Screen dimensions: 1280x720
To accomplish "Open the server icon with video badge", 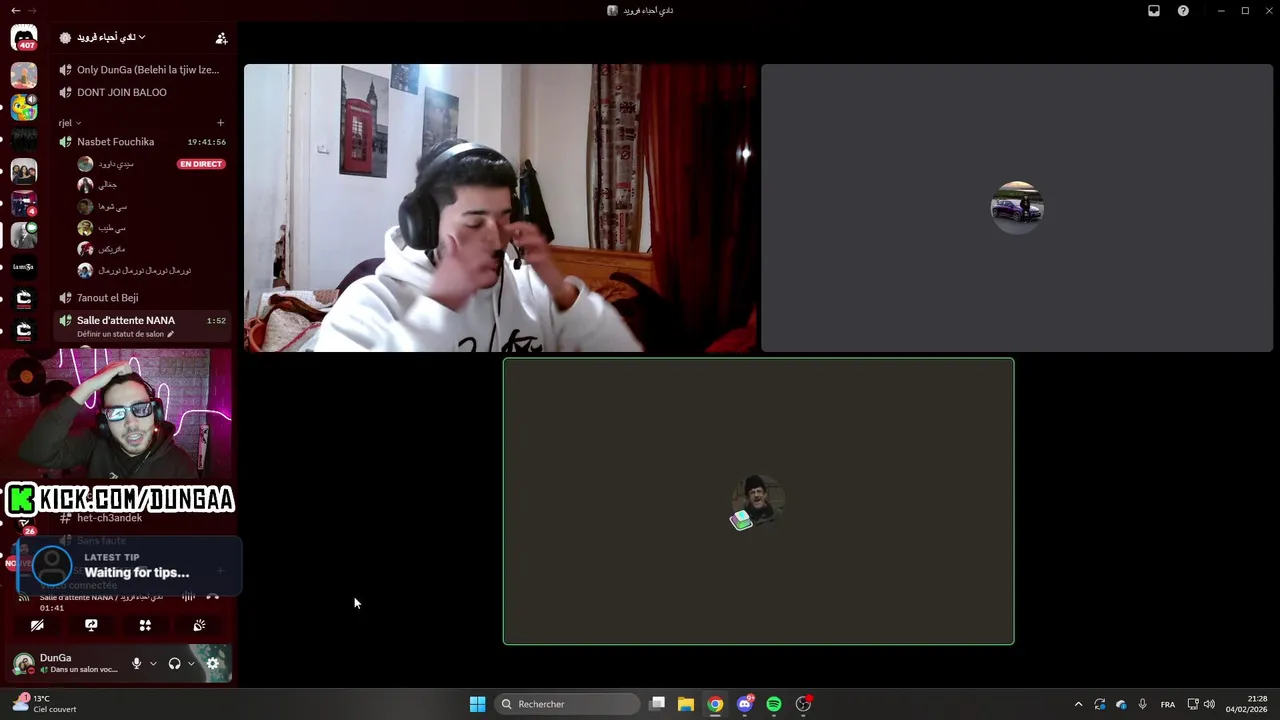I will (x=24, y=235).
